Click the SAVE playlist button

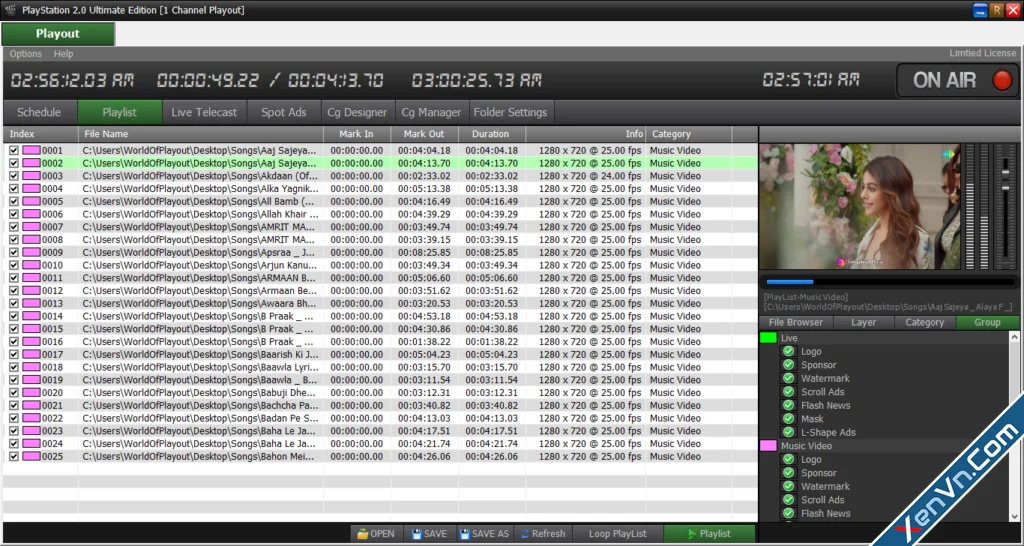[430, 534]
